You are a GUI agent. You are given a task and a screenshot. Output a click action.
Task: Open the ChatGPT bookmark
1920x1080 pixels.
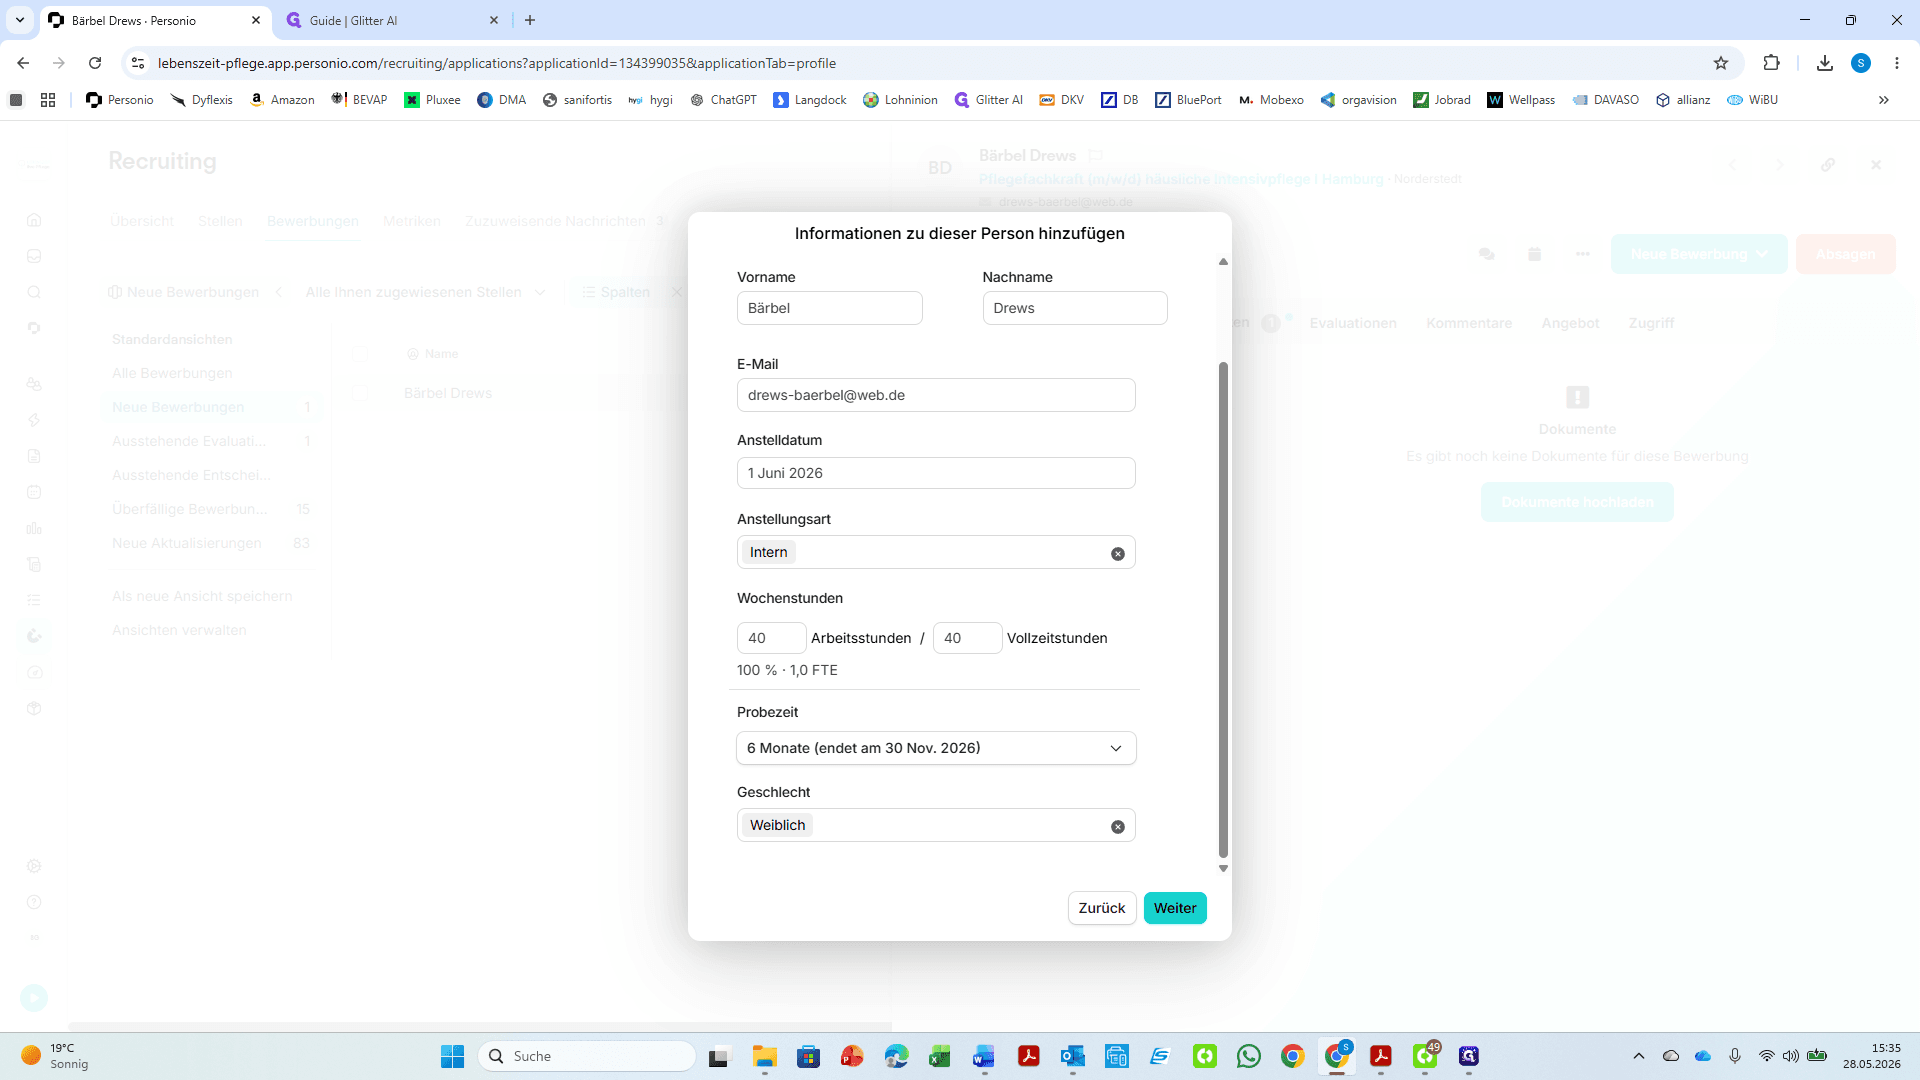[x=723, y=100]
